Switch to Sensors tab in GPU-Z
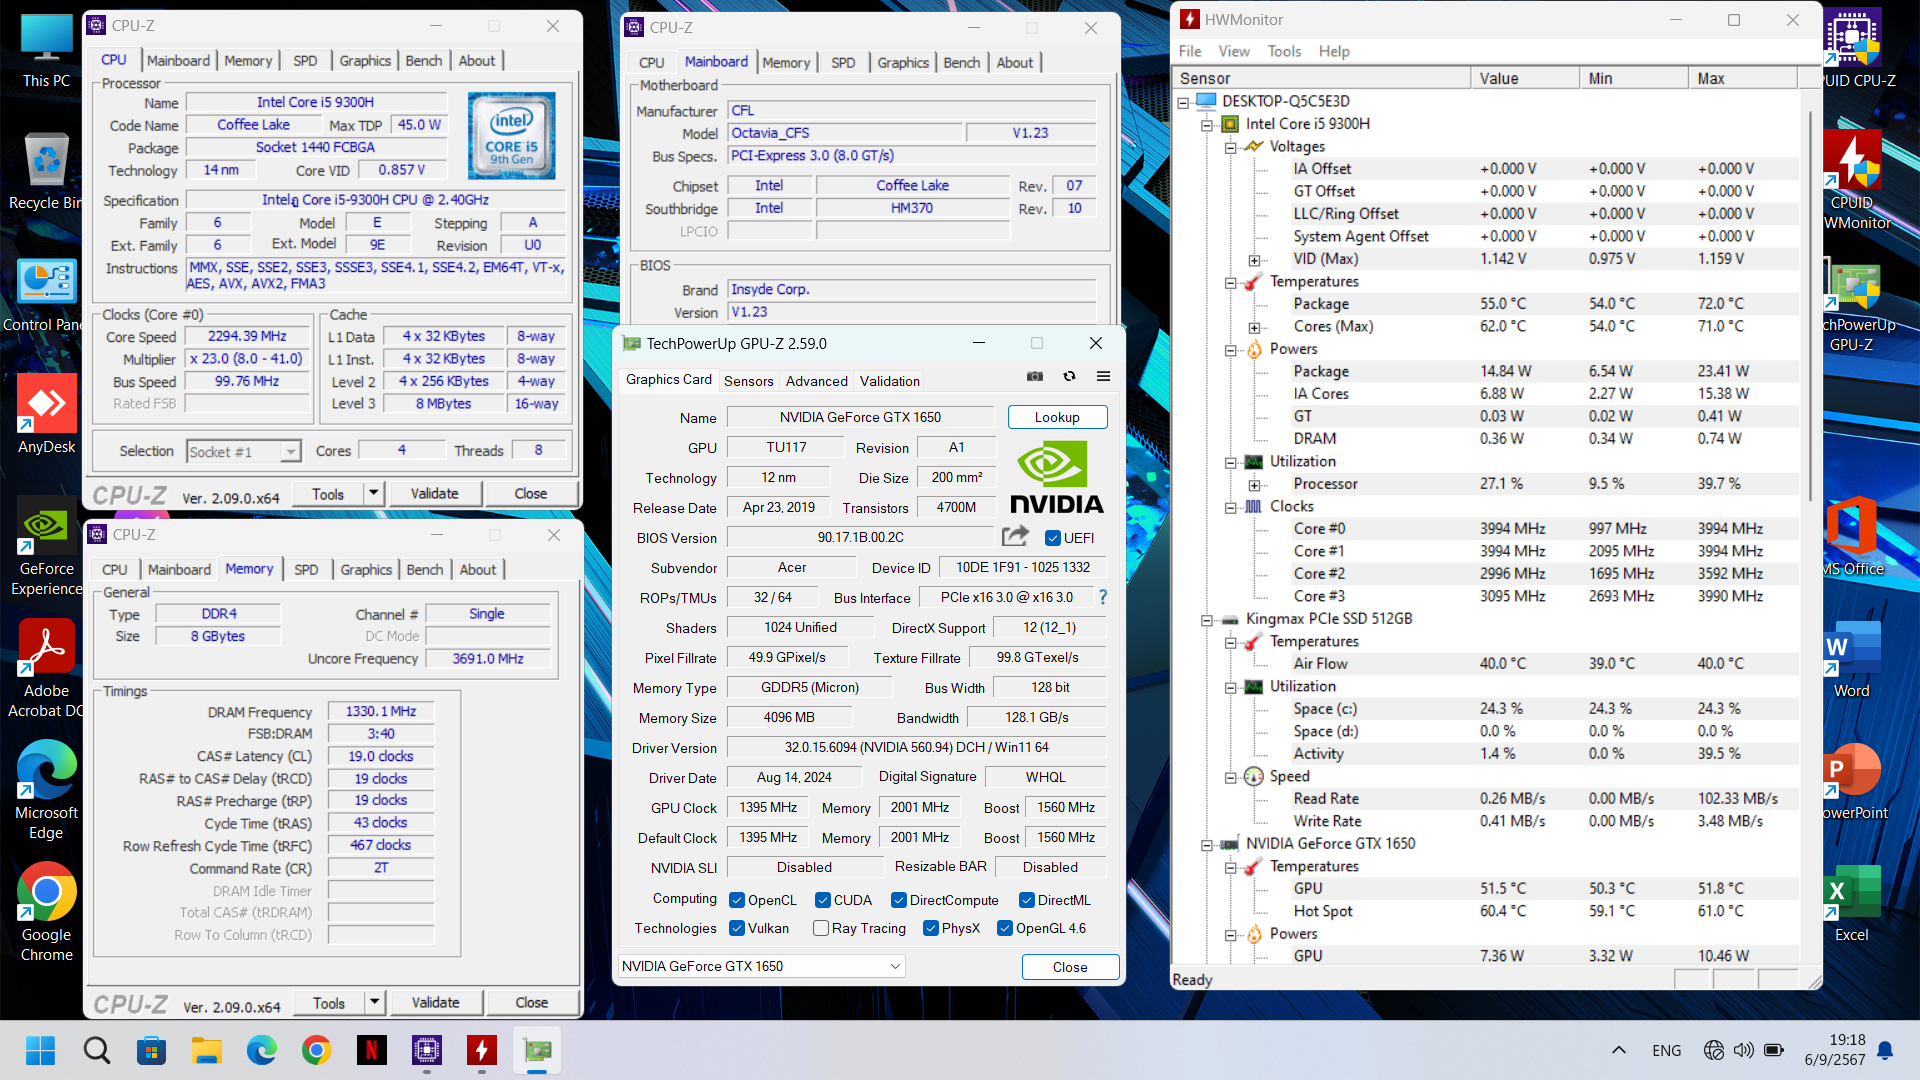This screenshot has width=1920, height=1080. point(748,381)
